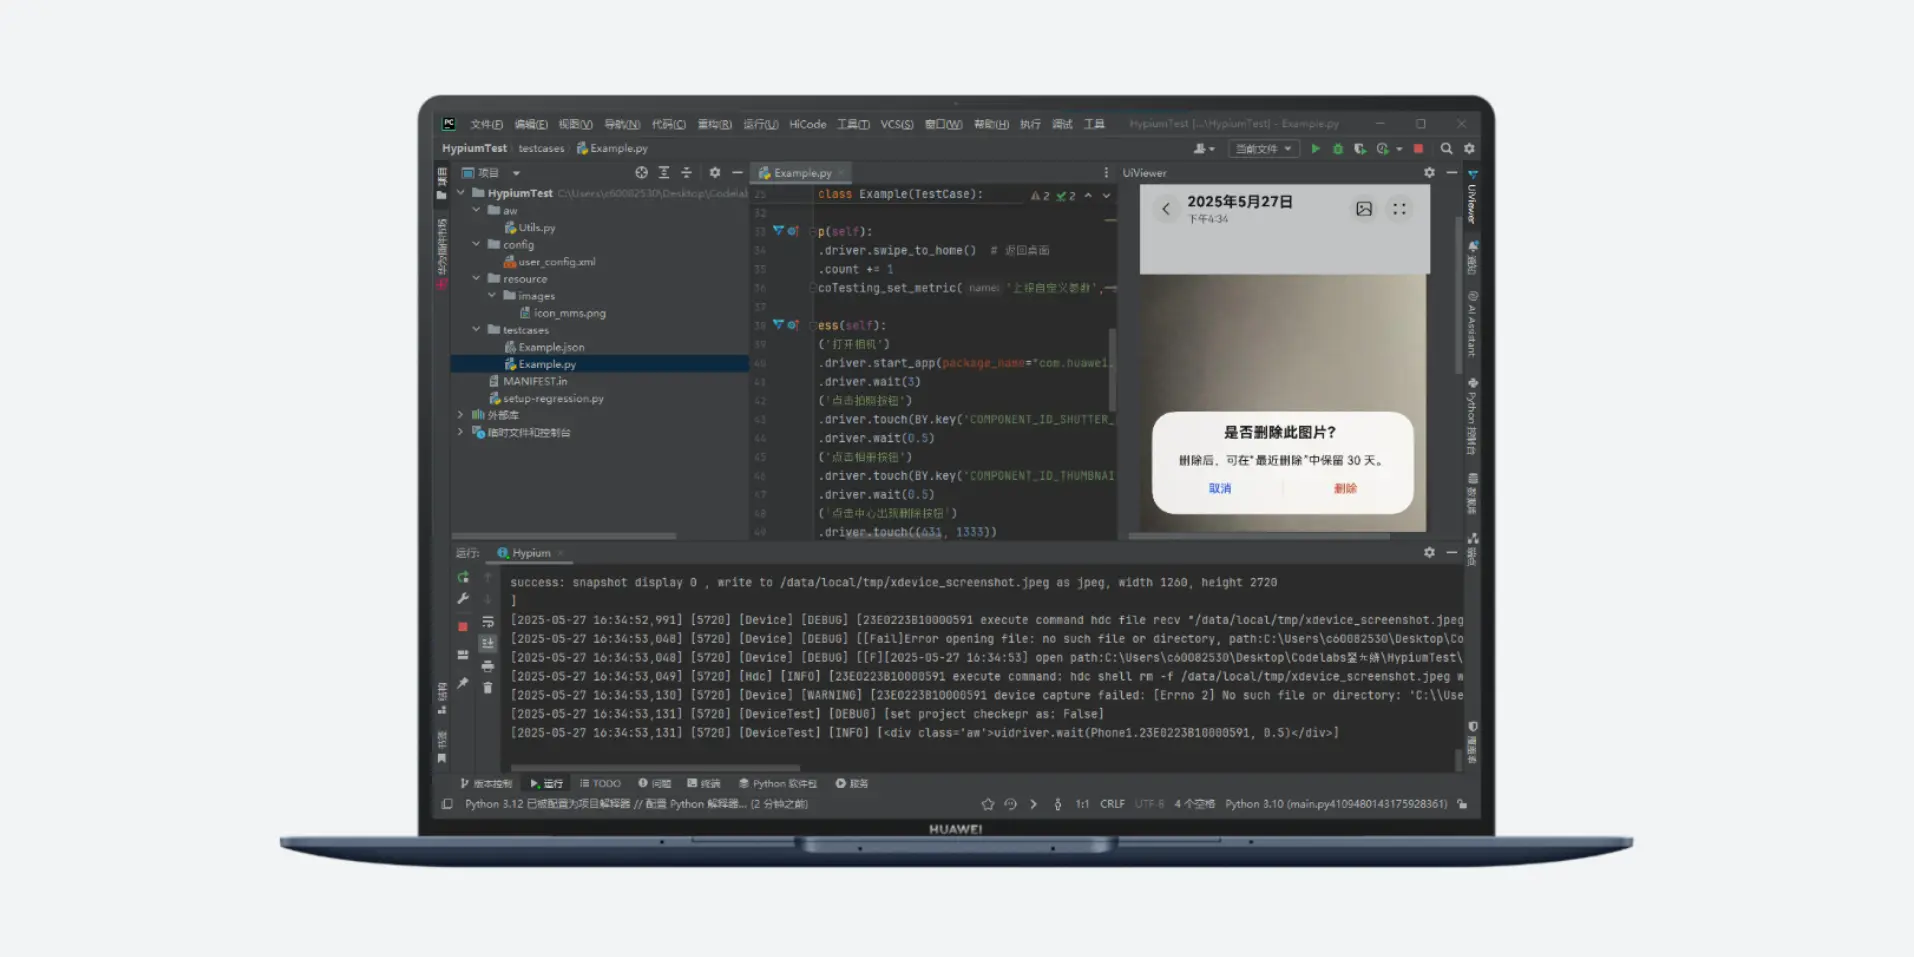
Task: Stop execution with red square in top toolbar
Action: [1418, 149]
